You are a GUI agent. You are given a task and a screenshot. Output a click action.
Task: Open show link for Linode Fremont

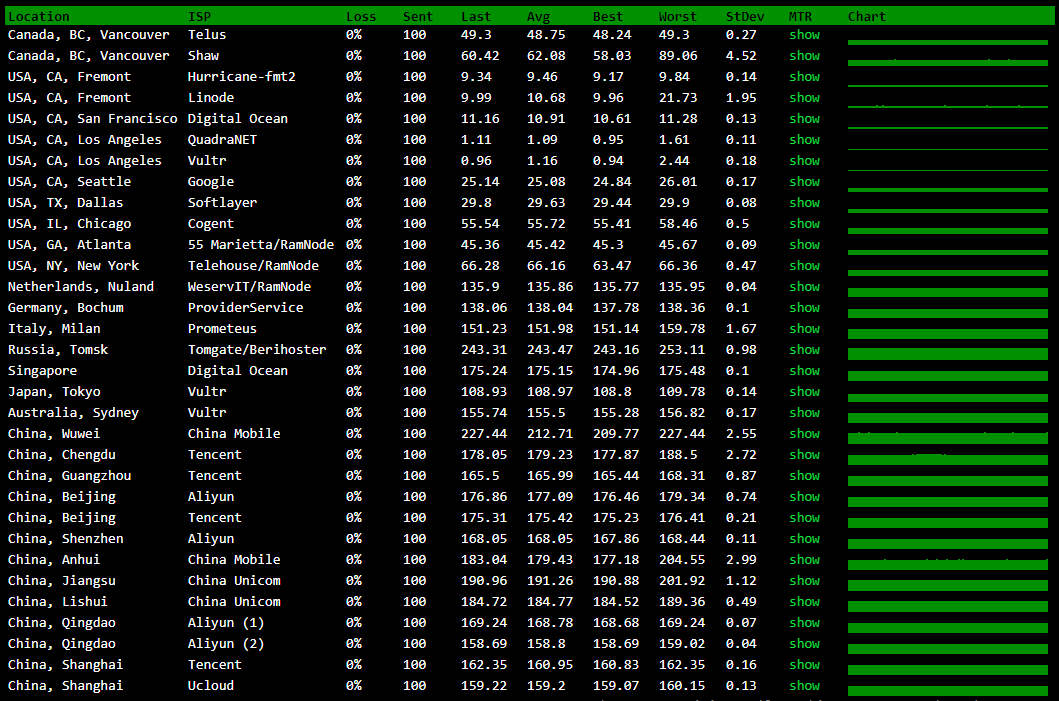(x=804, y=97)
